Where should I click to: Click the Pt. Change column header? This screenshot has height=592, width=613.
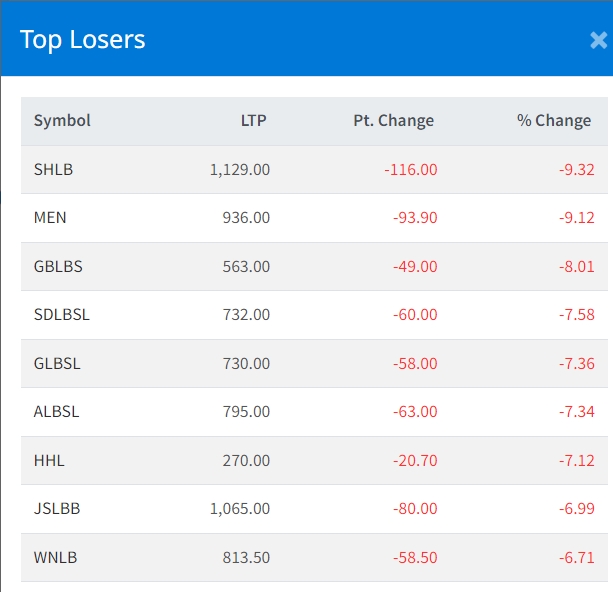[393, 121]
